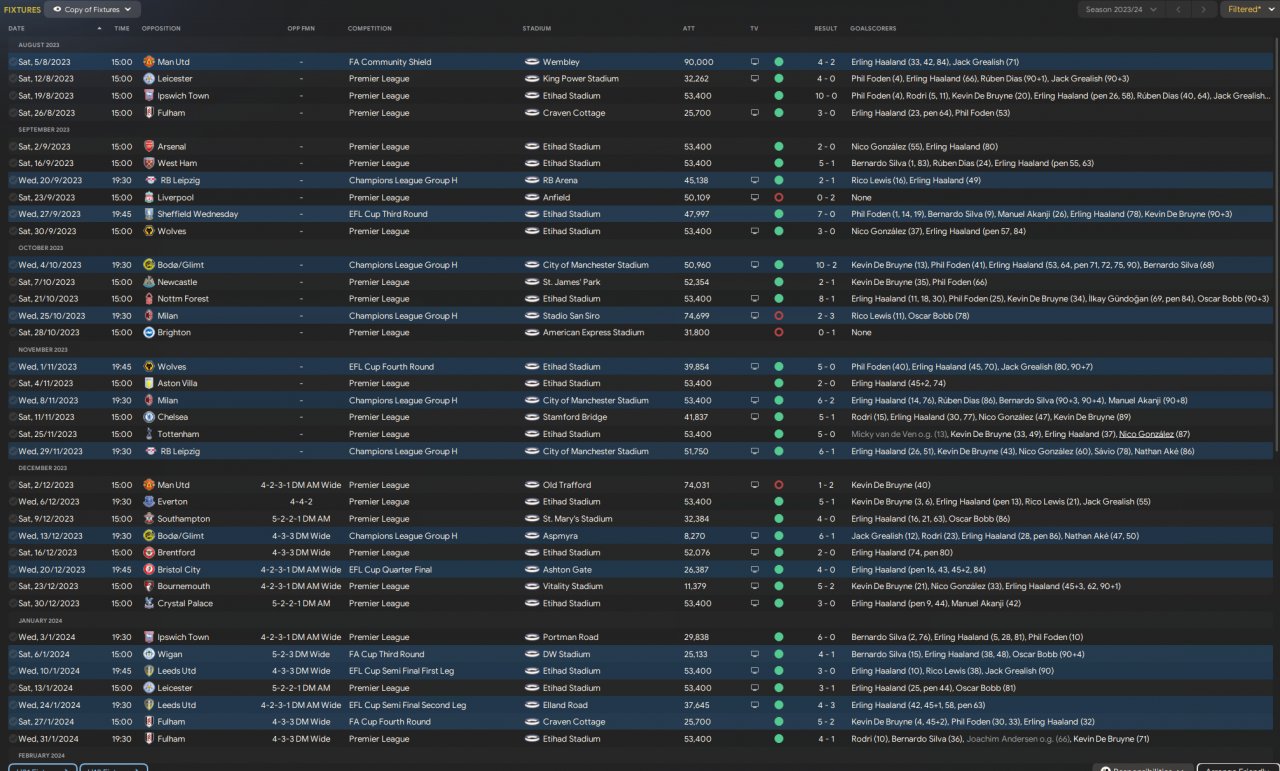Sort by the Result column header
The image size is (1280, 771).
tap(825, 28)
